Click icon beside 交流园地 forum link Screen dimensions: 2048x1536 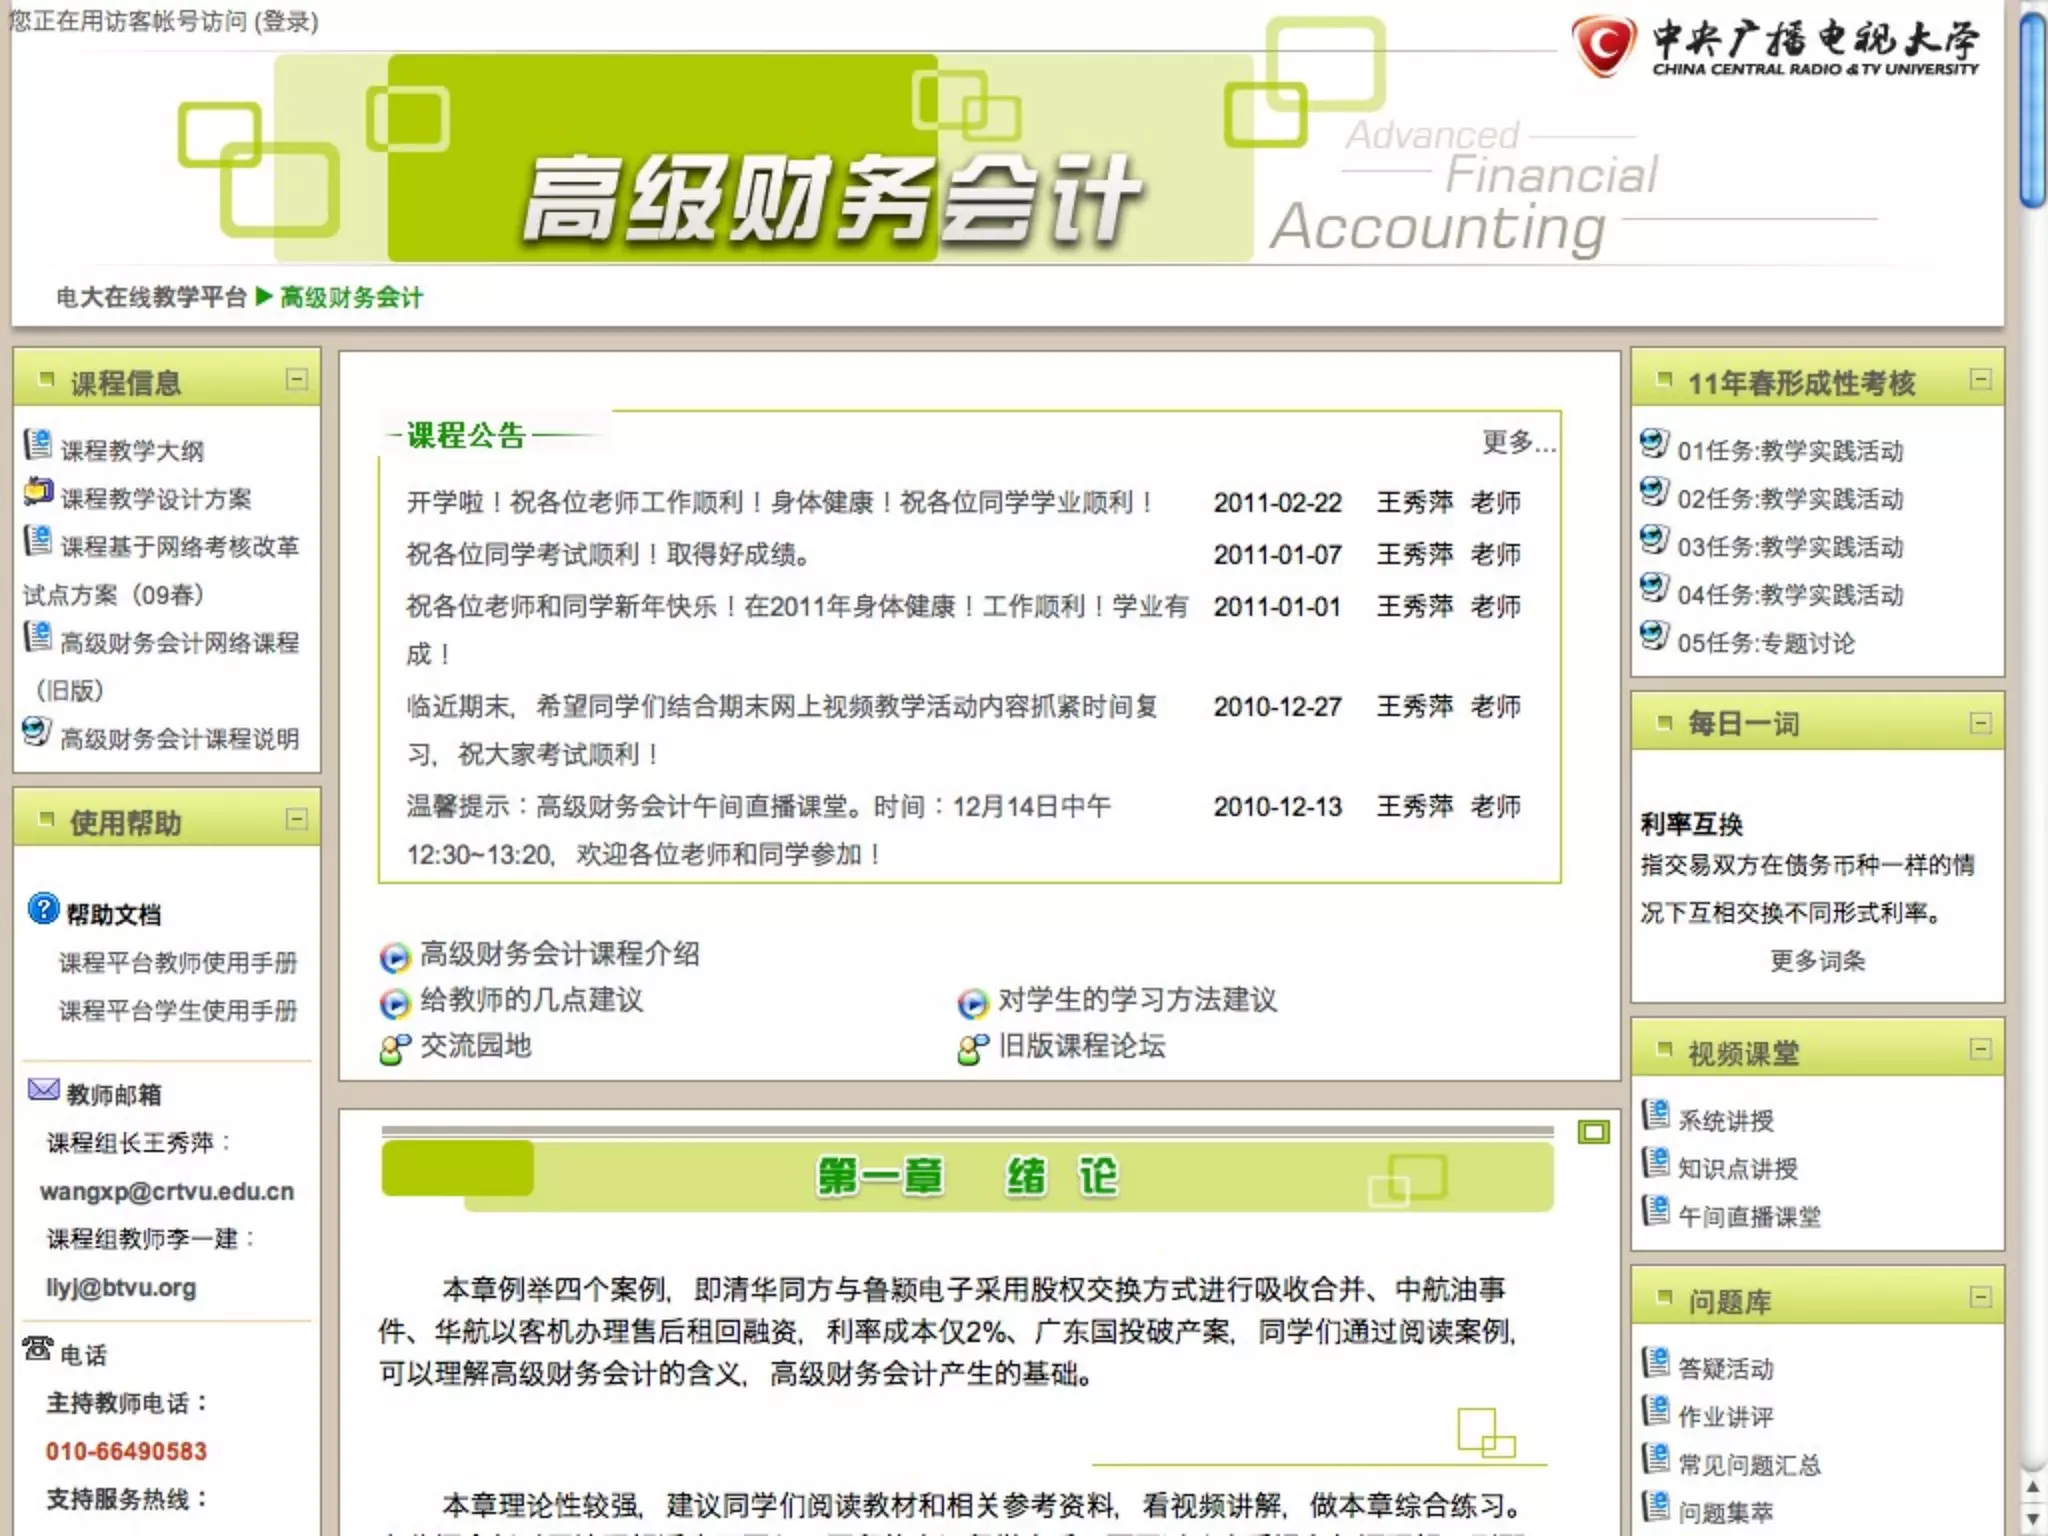pos(395,1048)
